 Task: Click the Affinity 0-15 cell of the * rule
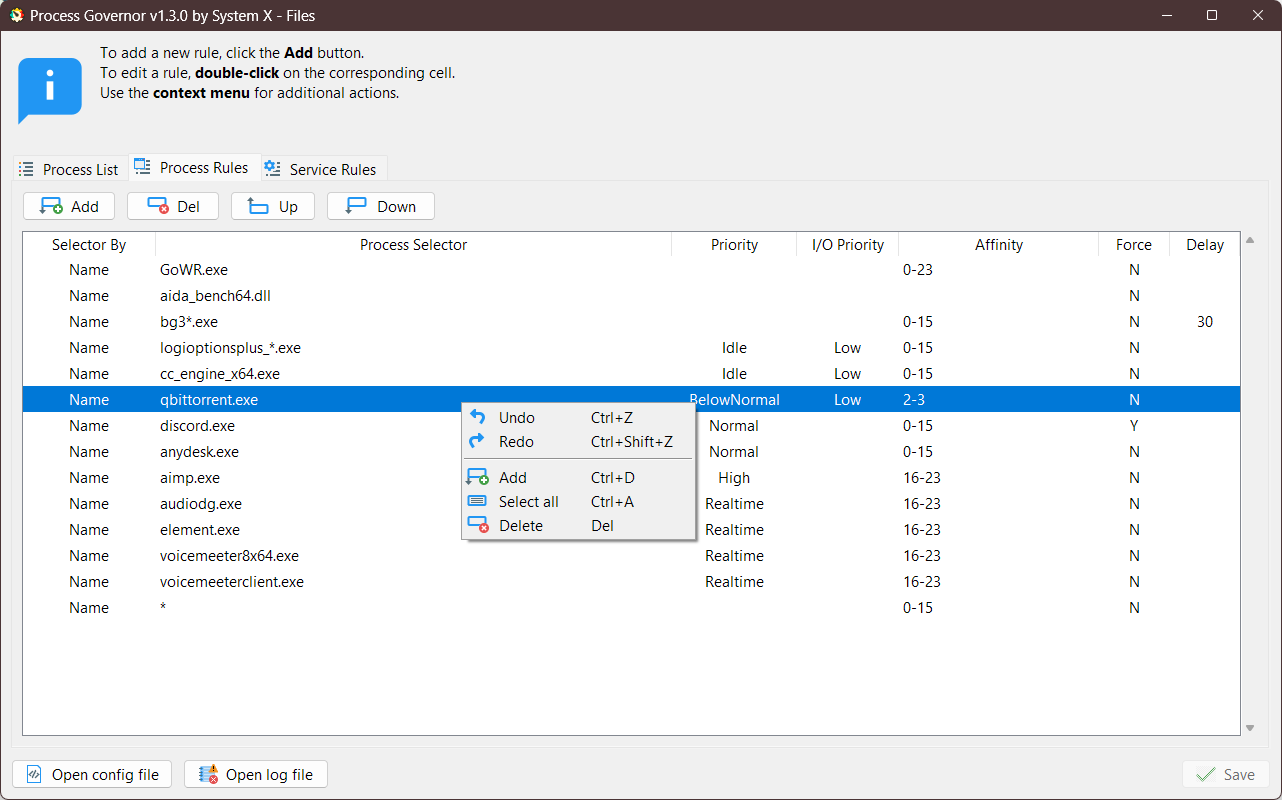(917, 608)
